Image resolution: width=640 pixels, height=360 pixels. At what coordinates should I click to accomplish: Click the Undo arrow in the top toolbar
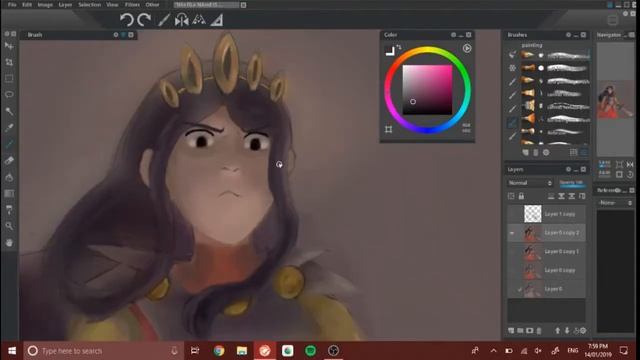[127, 20]
